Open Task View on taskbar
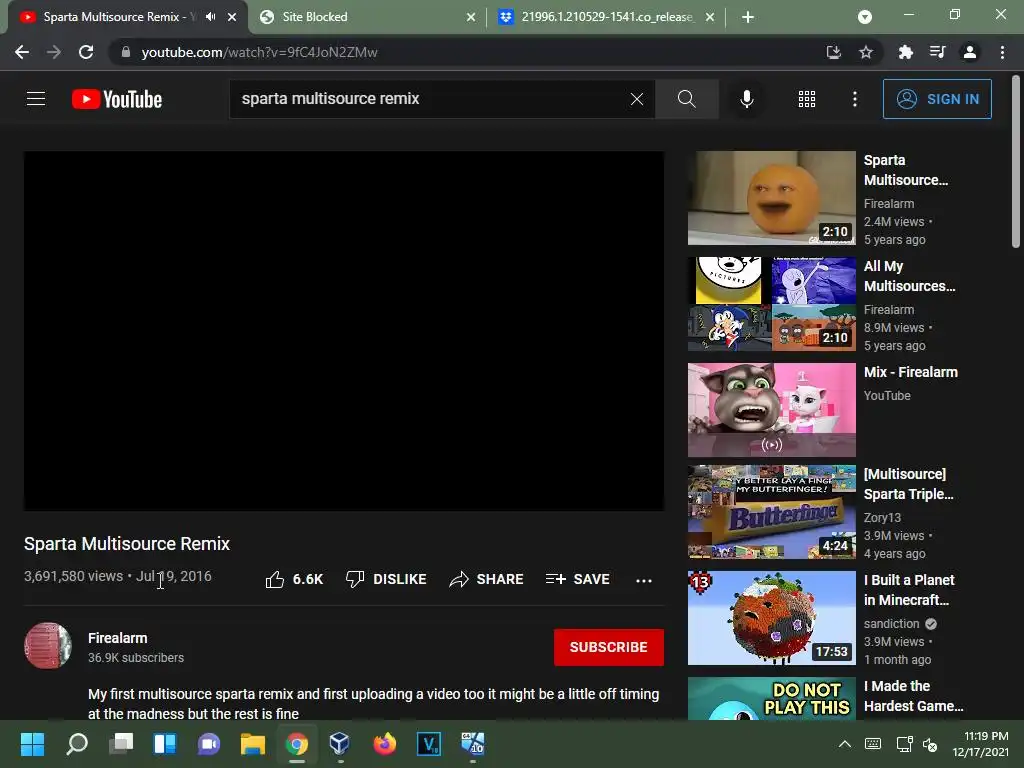1024x768 pixels. [x=121, y=744]
